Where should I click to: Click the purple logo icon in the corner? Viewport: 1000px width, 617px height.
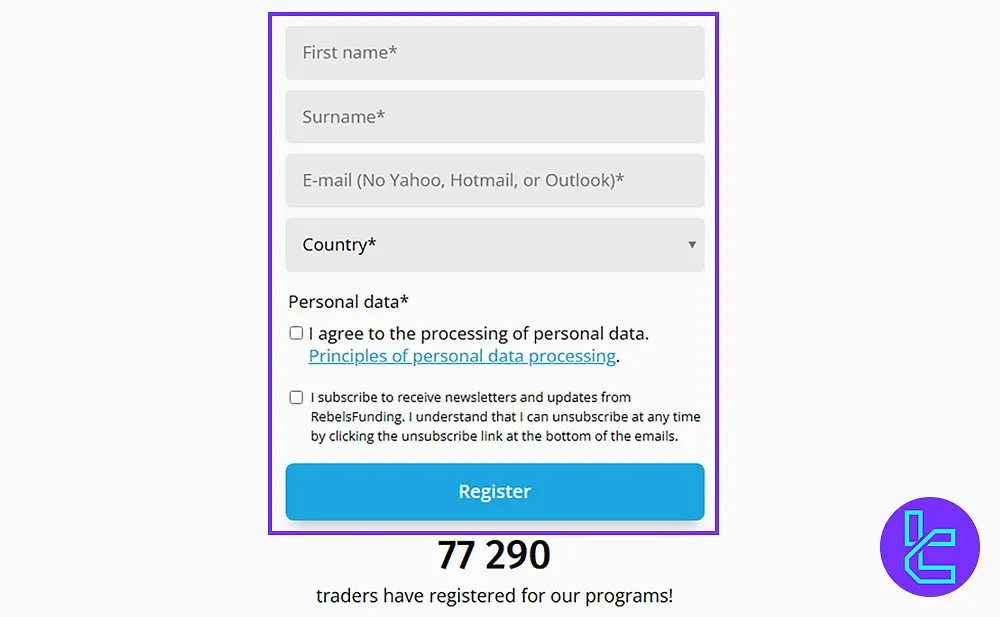(x=931, y=548)
